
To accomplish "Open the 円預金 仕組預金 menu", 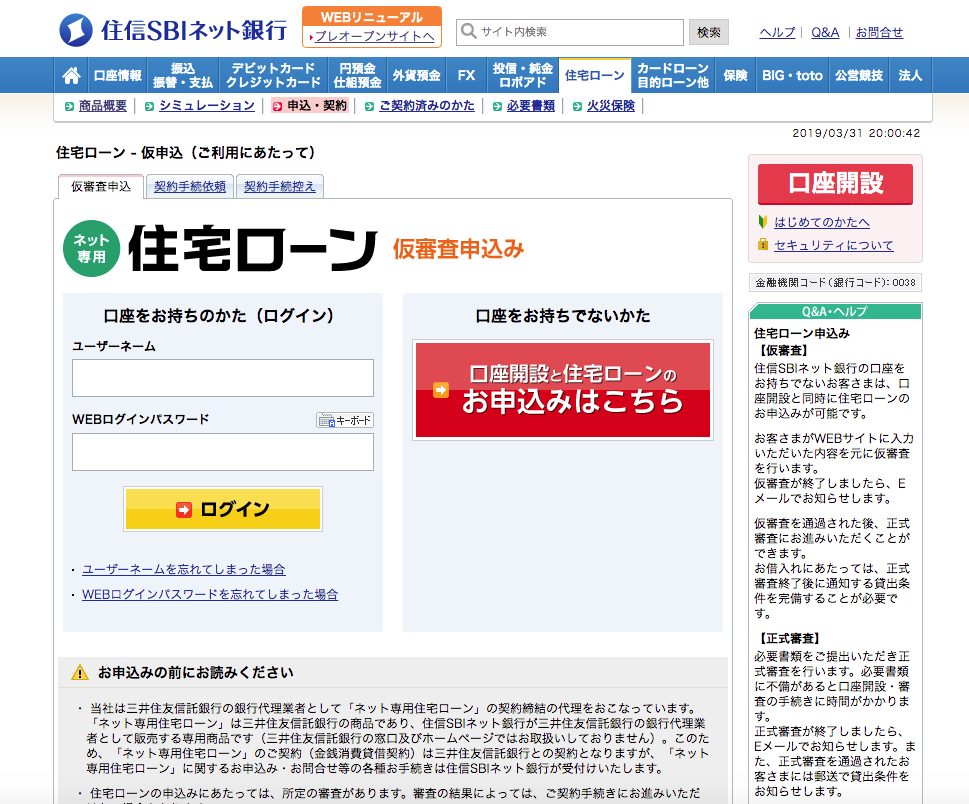I will [357, 75].
